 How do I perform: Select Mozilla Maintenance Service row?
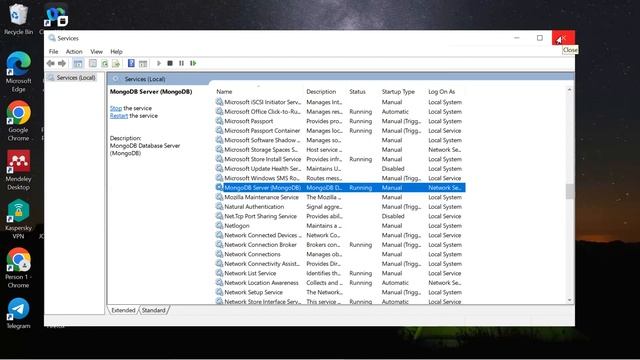pyautogui.click(x=340, y=197)
